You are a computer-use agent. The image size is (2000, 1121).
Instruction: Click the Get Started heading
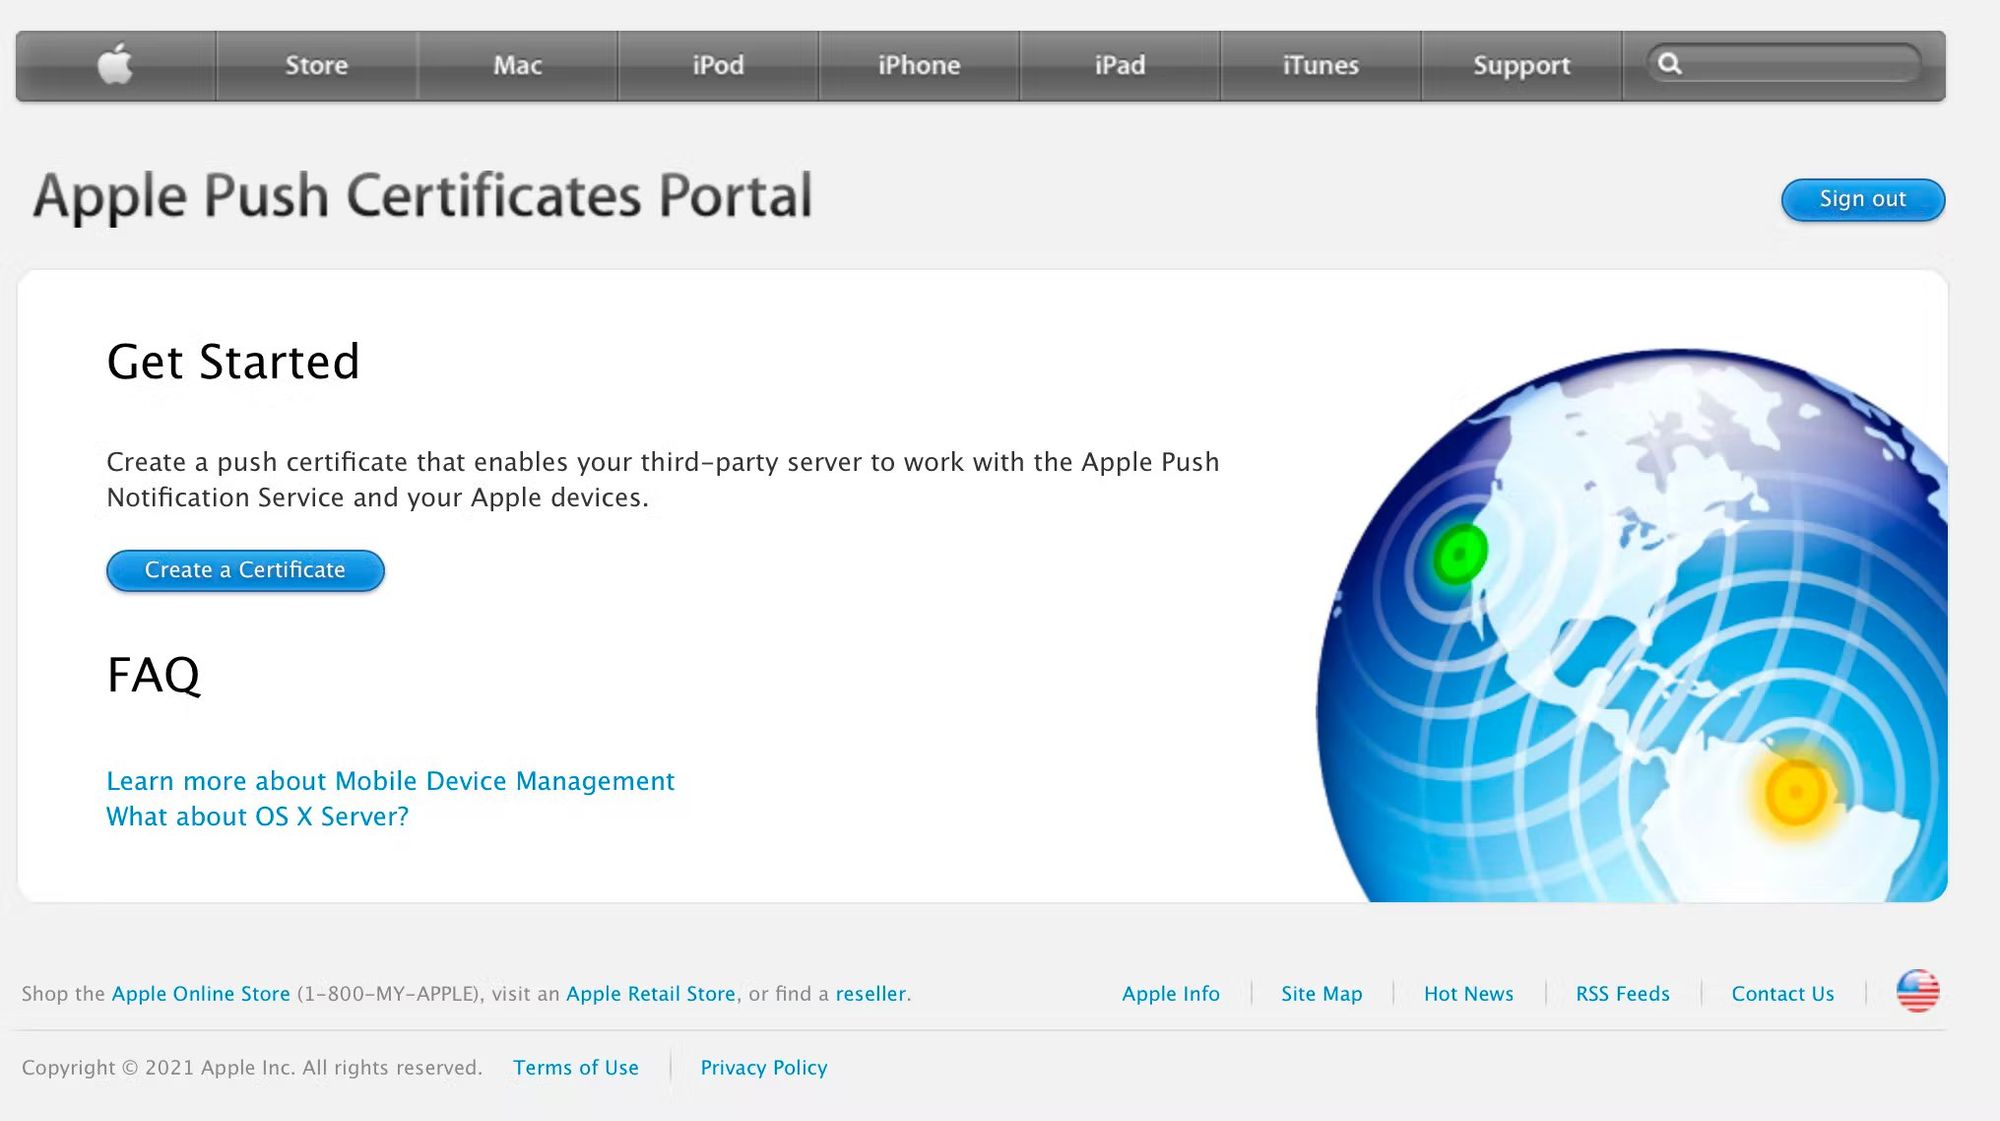point(233,361)
